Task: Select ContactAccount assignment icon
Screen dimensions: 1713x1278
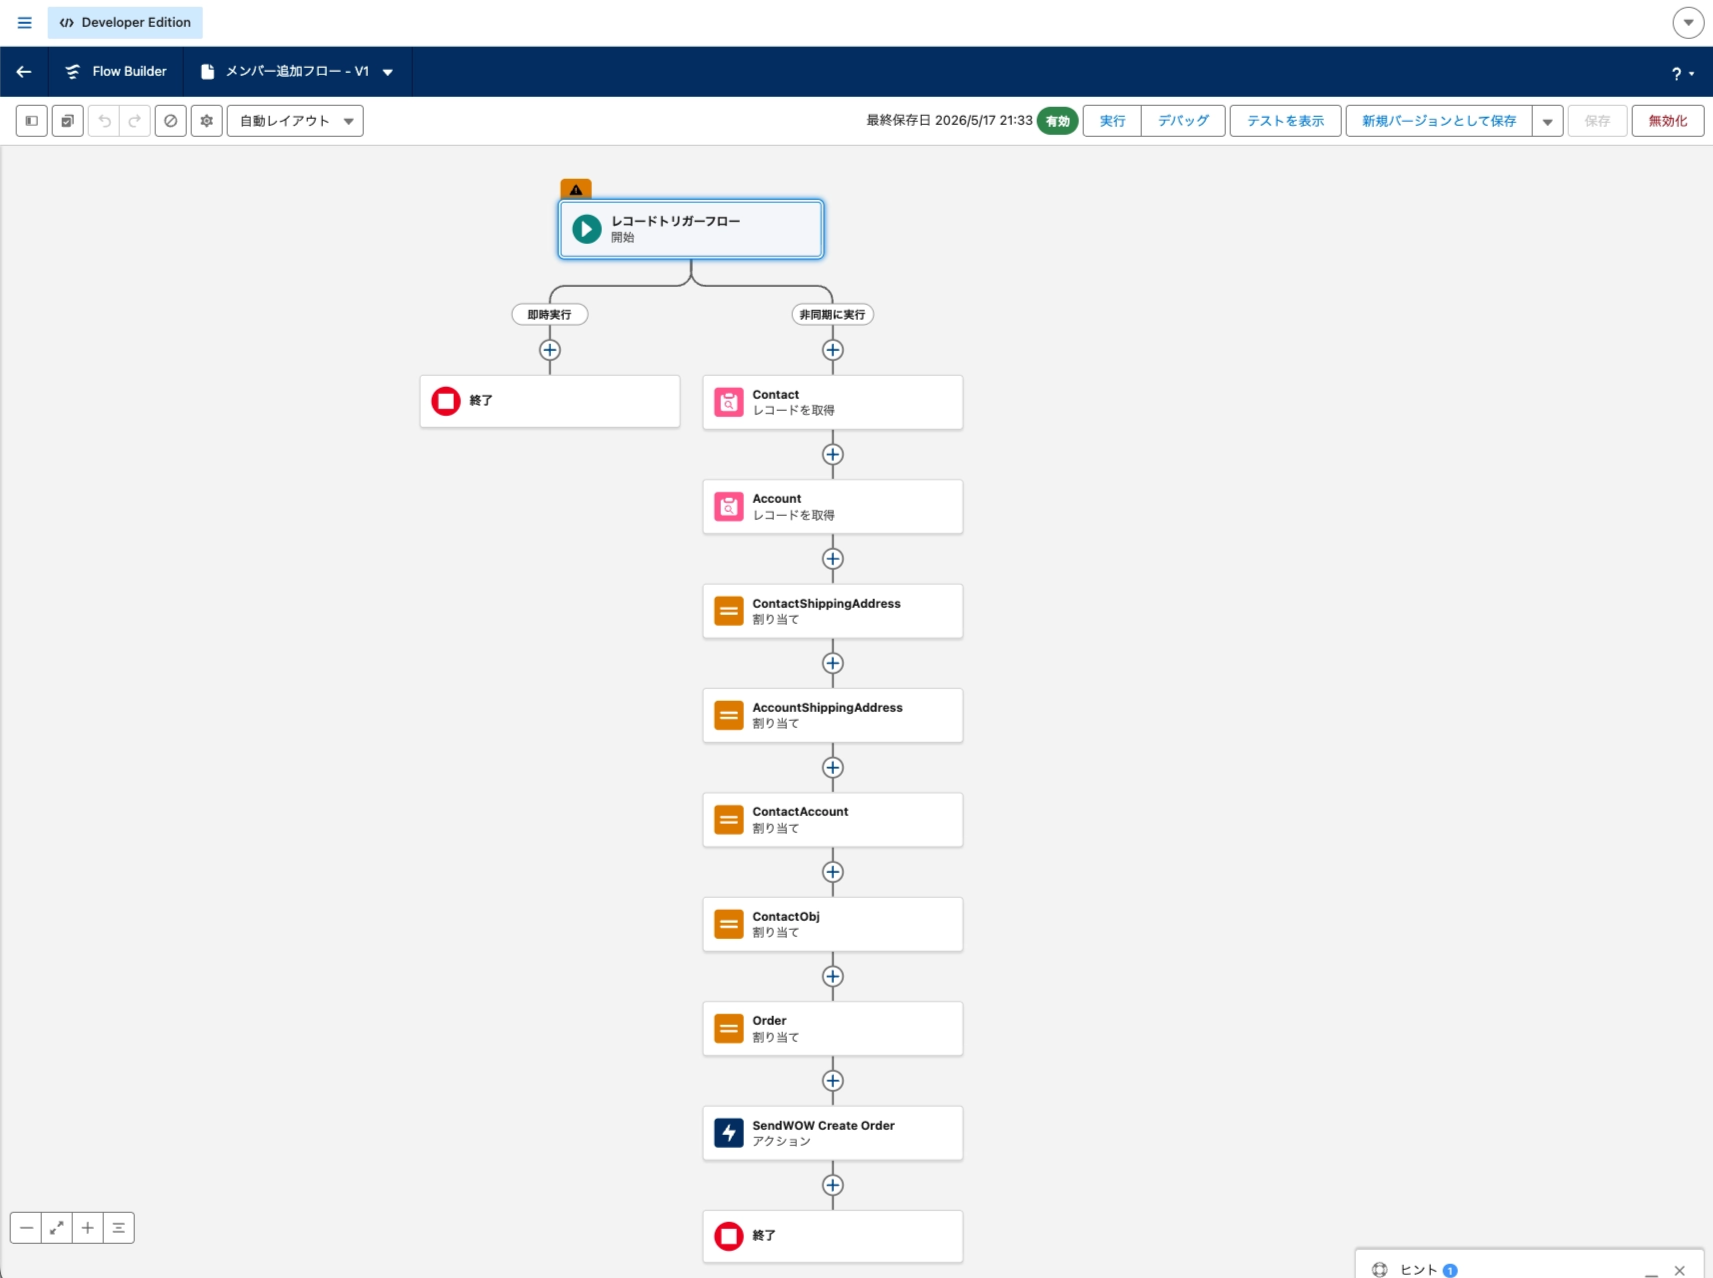Action: [x=729, y=820]
